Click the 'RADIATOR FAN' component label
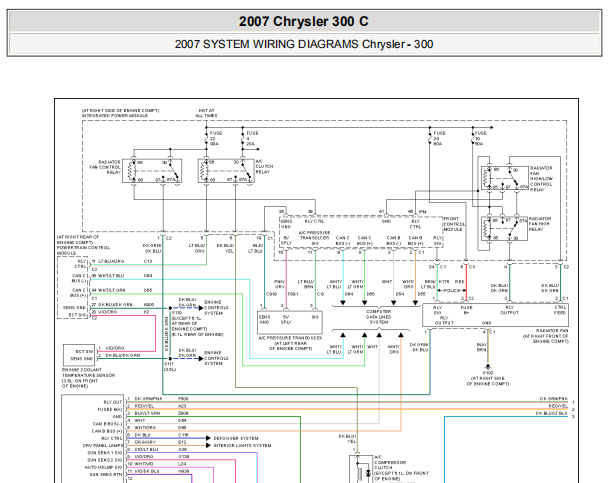 pos(552,331)
